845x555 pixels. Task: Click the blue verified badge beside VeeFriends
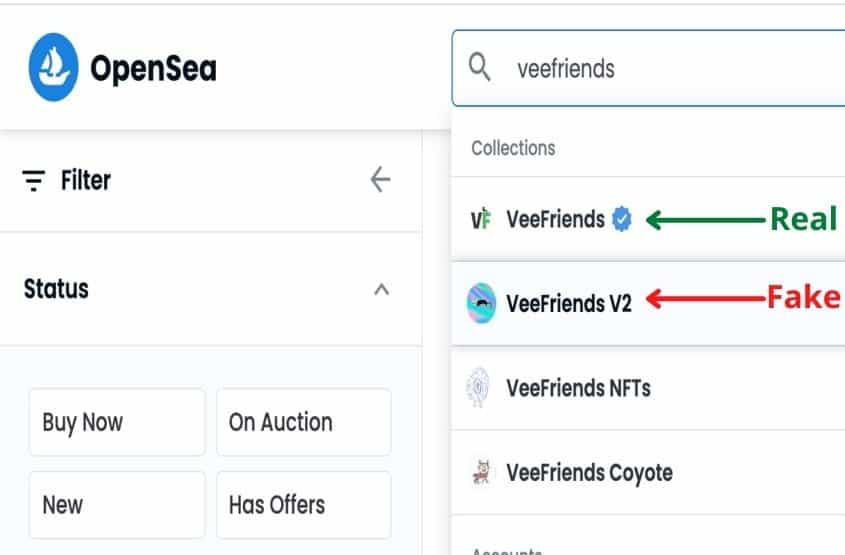coord(621,219)
